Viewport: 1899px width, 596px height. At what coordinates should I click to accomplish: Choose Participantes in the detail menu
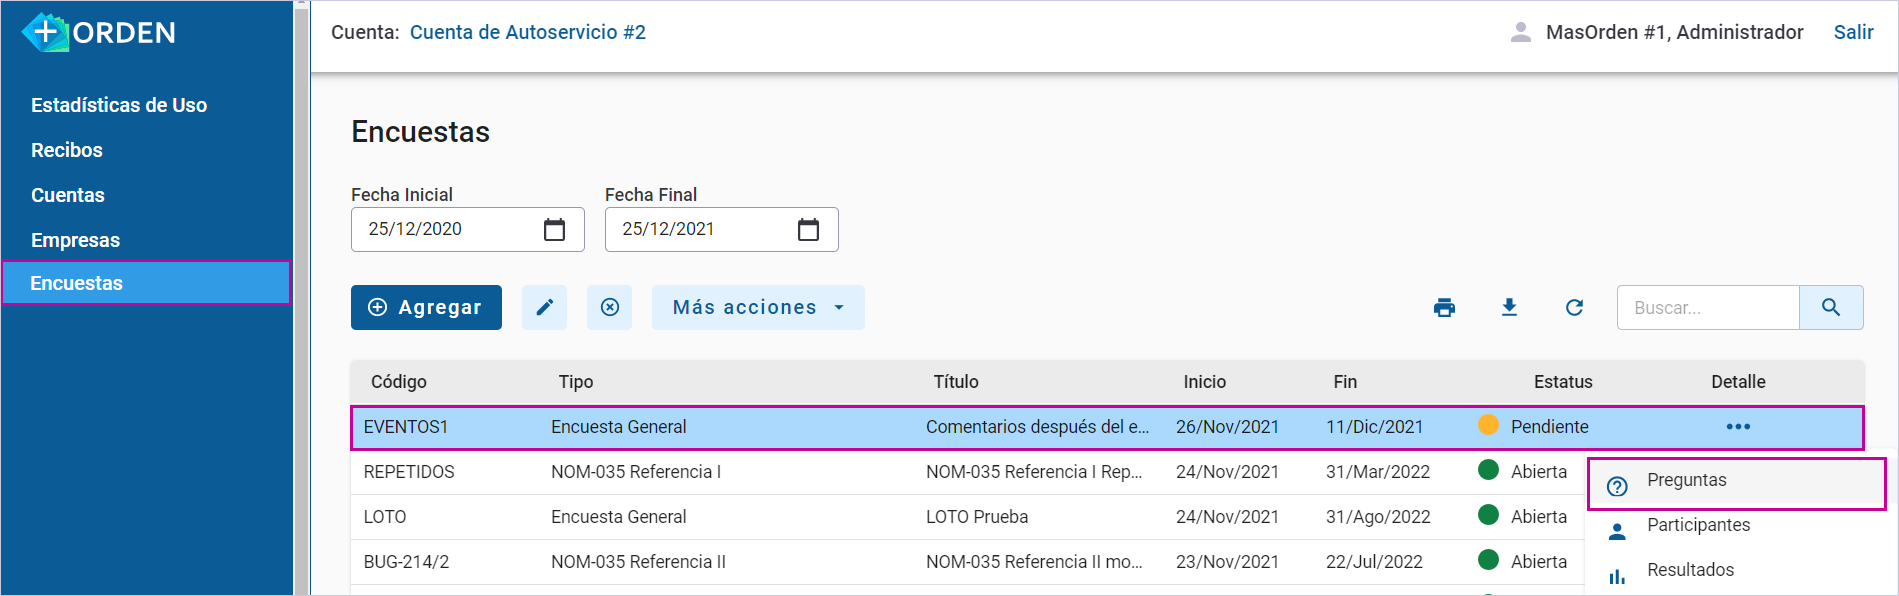point(1698,526)
